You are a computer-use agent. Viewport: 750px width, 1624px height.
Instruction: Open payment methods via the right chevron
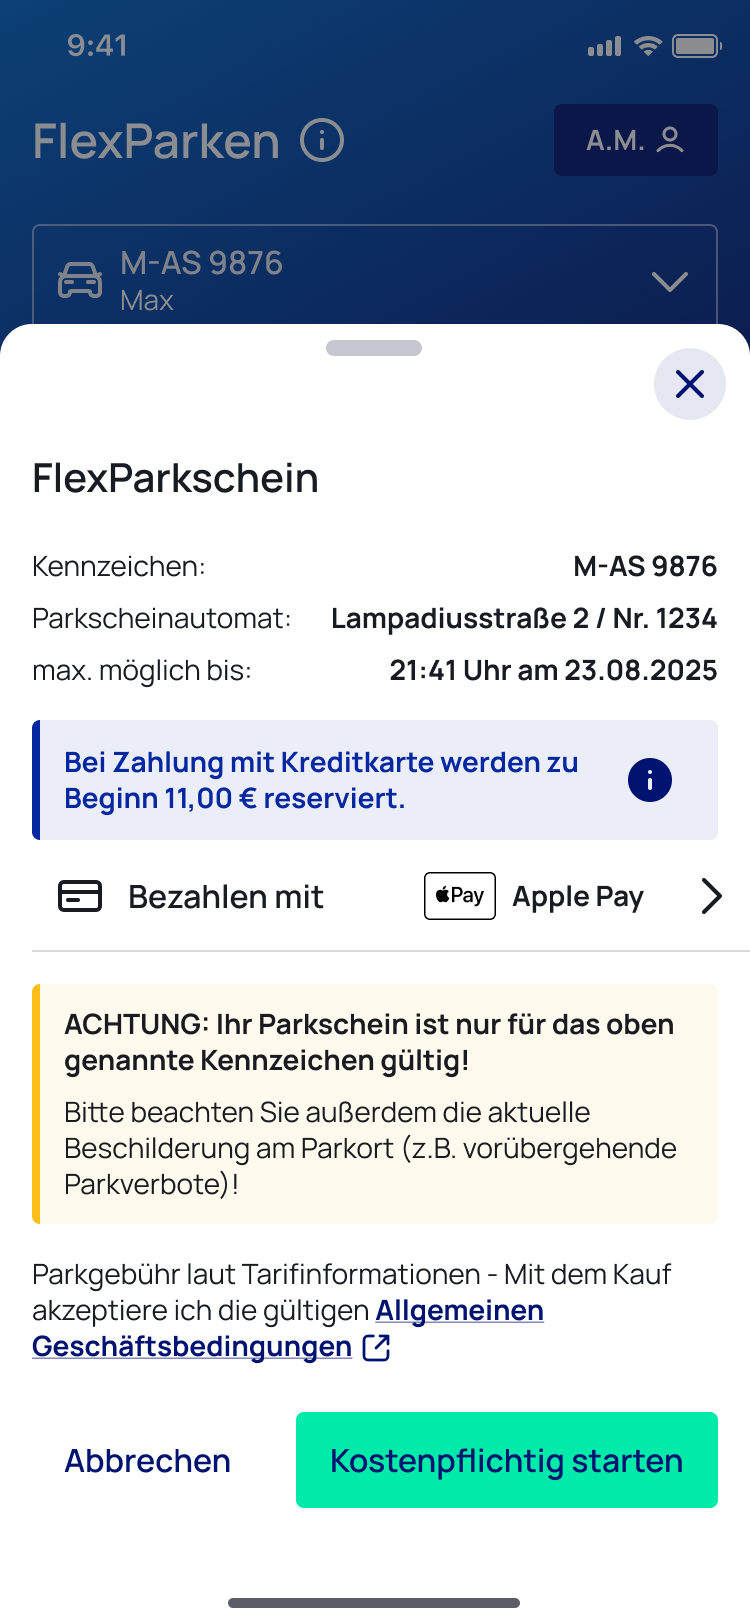(711, 896)
